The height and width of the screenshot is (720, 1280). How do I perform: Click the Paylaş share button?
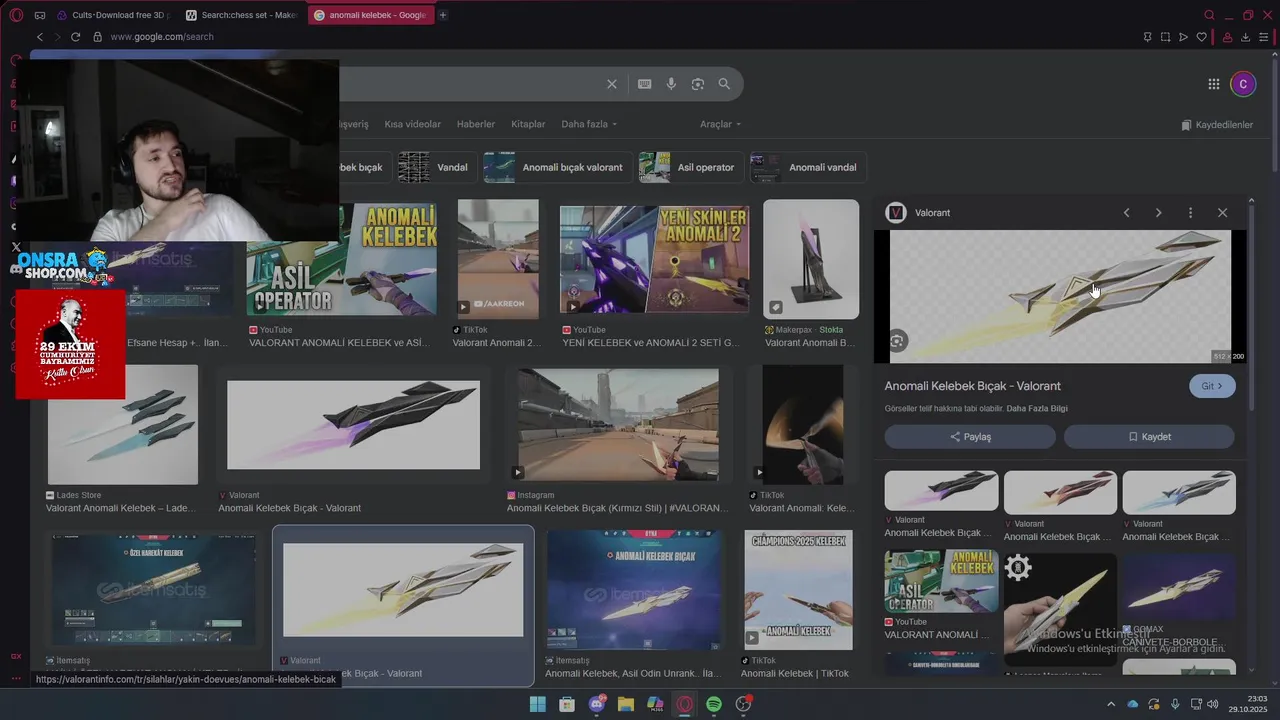pos(970,437)
